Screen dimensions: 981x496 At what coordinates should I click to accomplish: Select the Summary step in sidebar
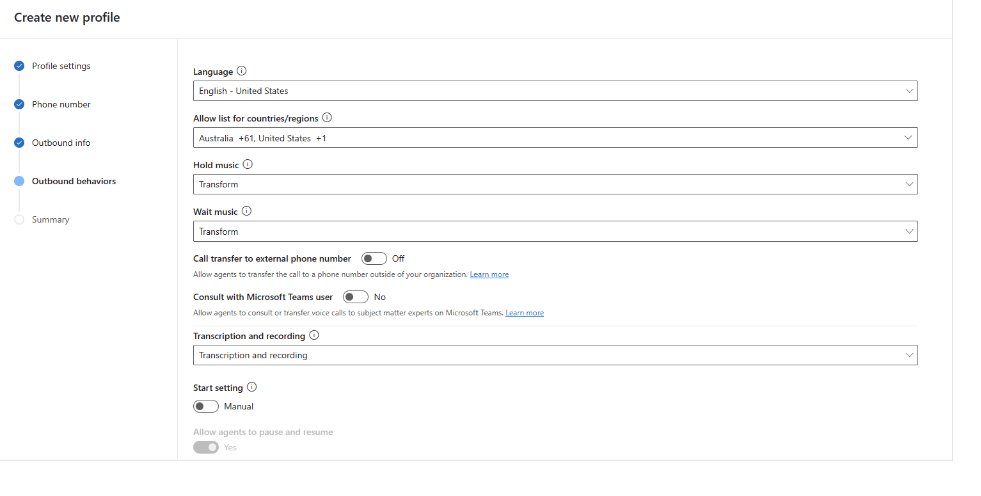50,220
